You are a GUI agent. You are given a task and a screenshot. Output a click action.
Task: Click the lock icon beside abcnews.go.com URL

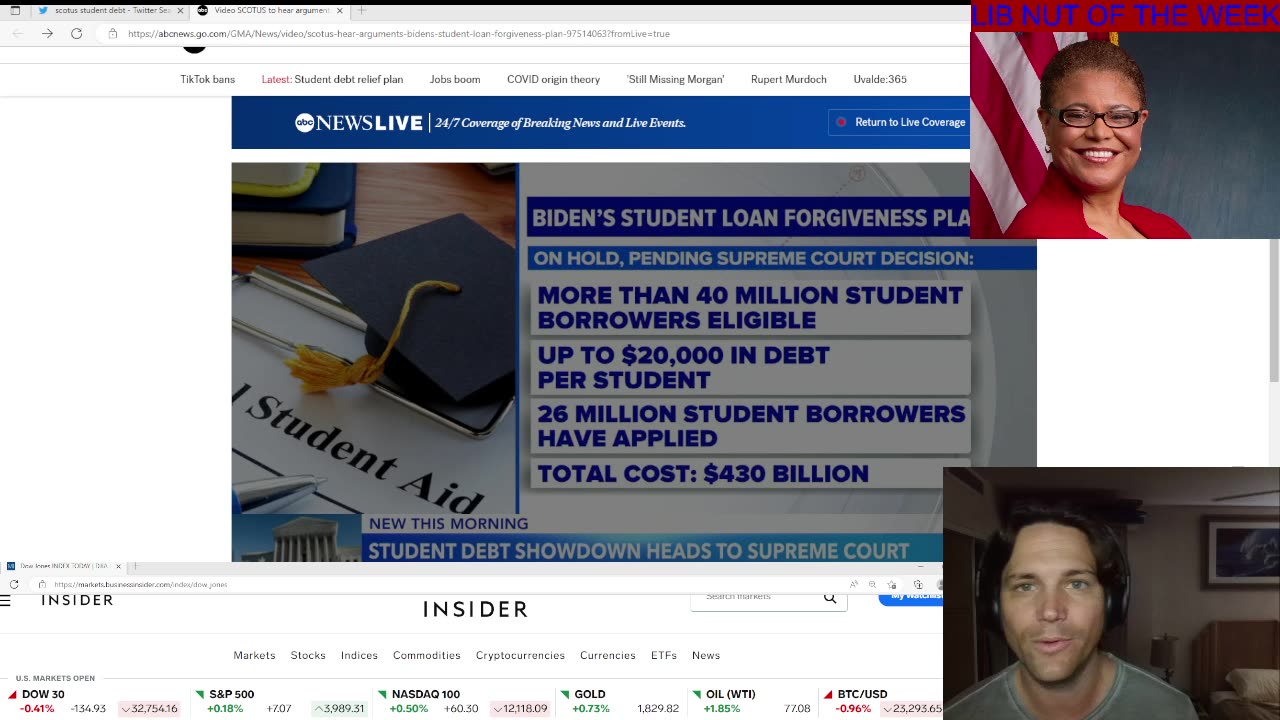(113, 33)
